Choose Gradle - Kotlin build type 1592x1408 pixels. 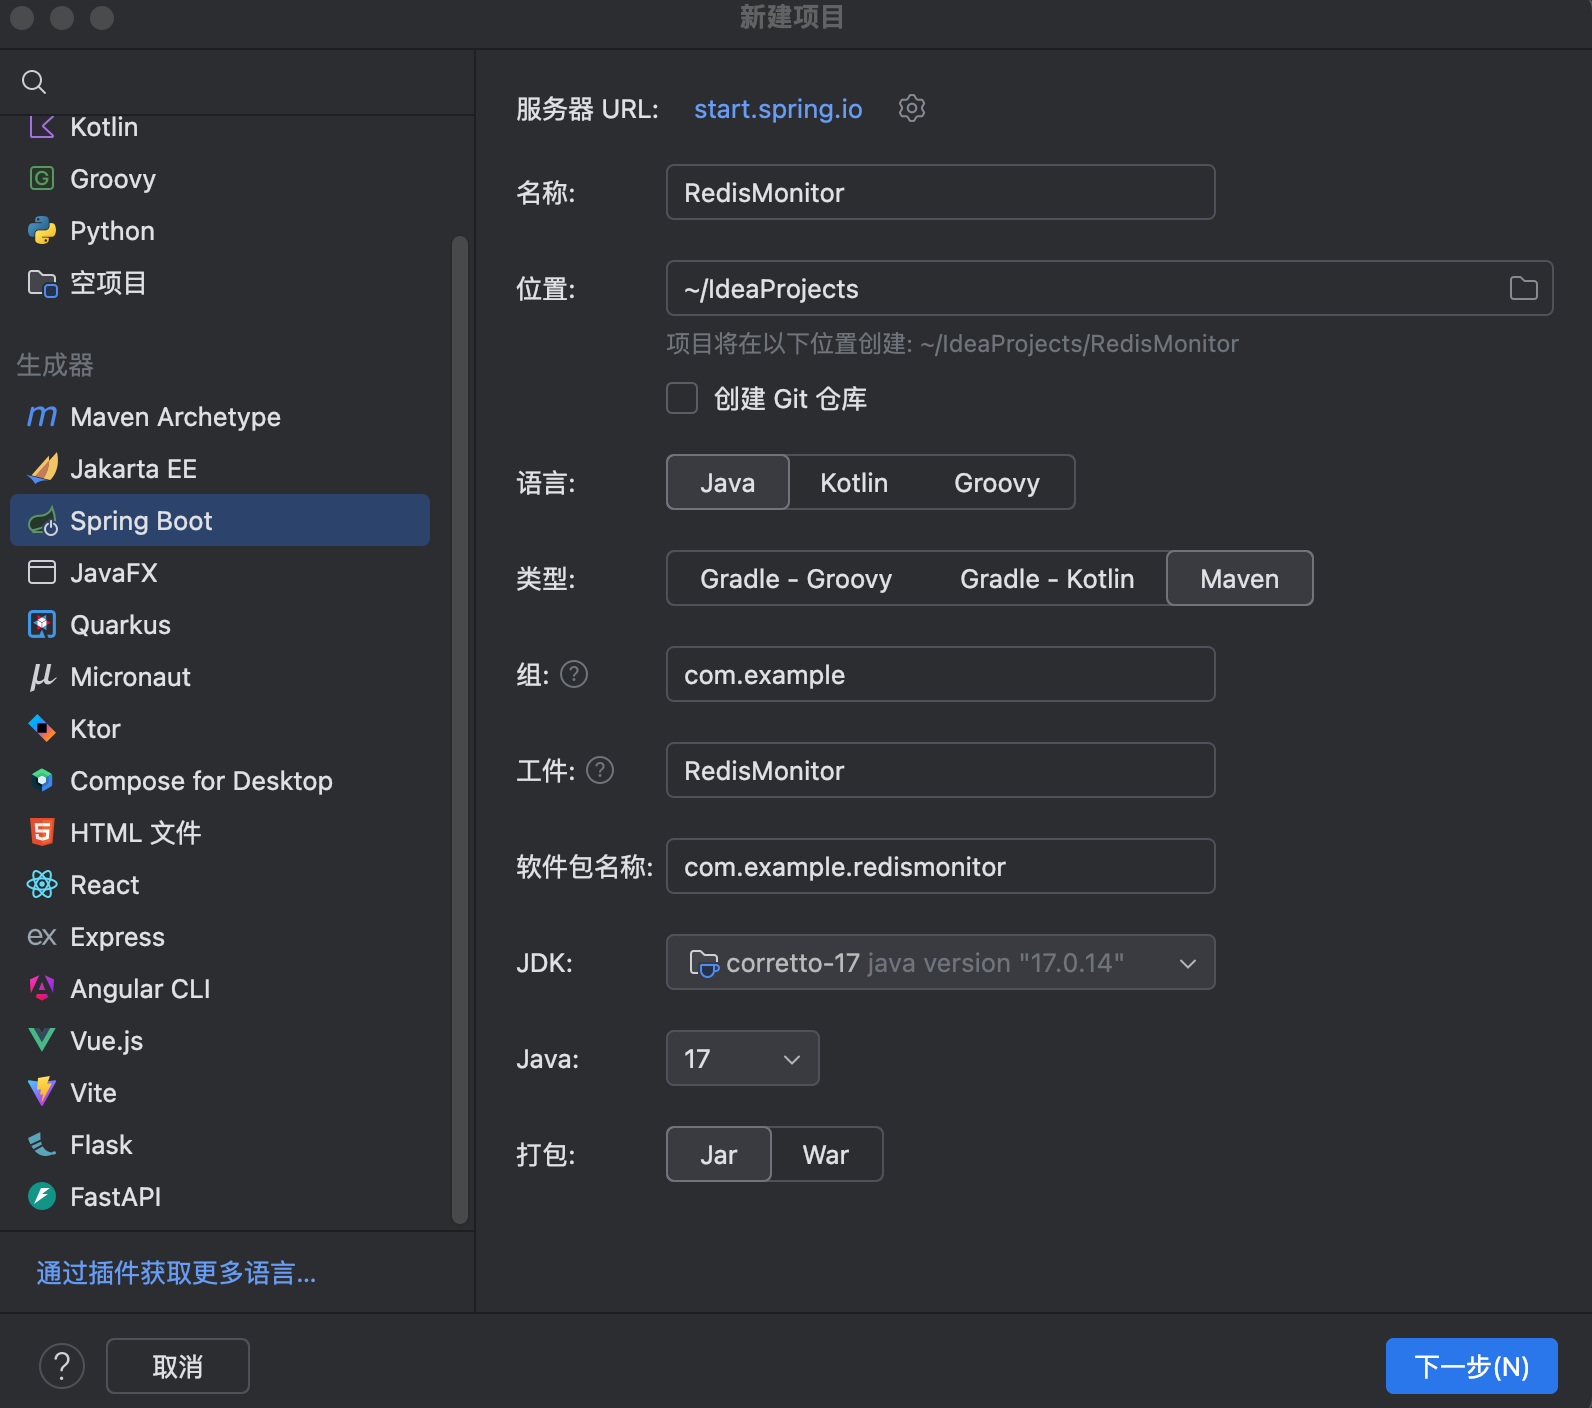coord(1047,579)
